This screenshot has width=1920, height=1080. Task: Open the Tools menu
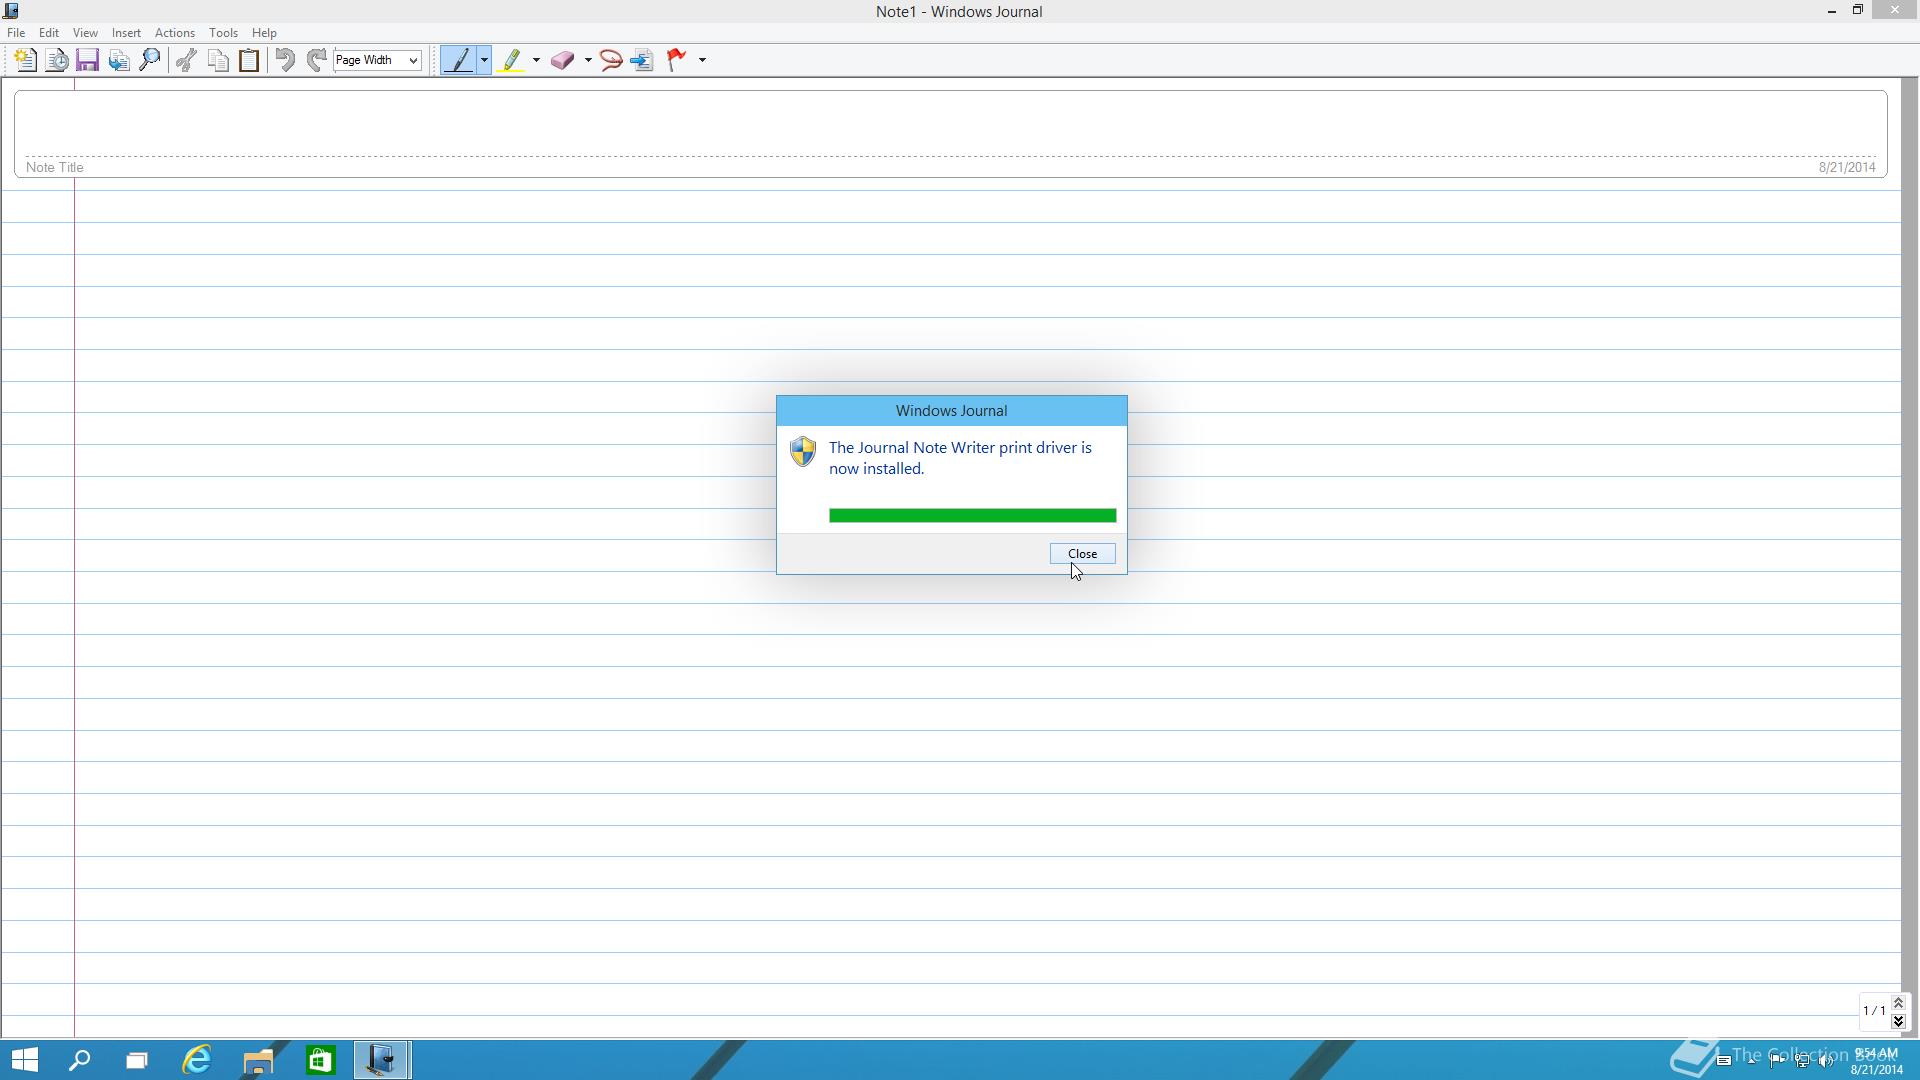point(223,33)
